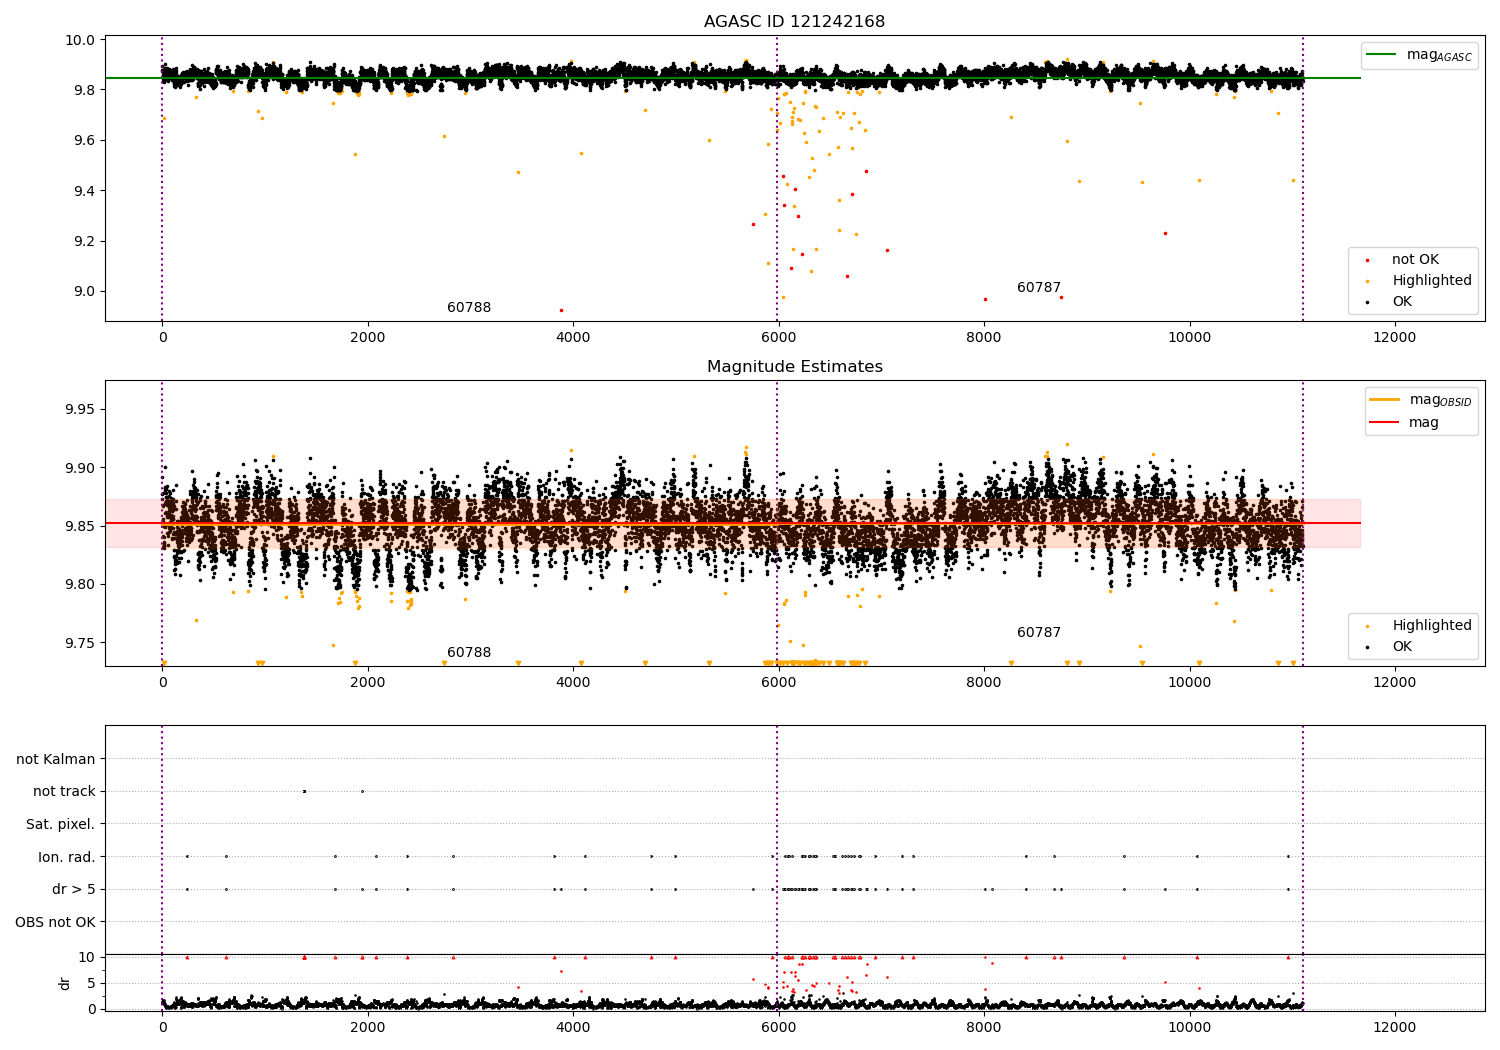
Task: Click the orange mag OBSID legend line
Action: click(x=1385, y=400)
